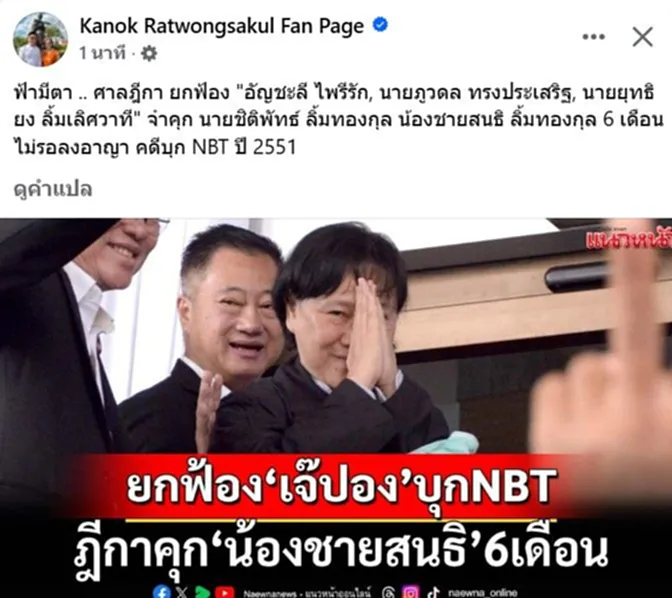Screen dimensions: 672x598
Task: Click the YouTube icon in image footer
Action: 225,592
